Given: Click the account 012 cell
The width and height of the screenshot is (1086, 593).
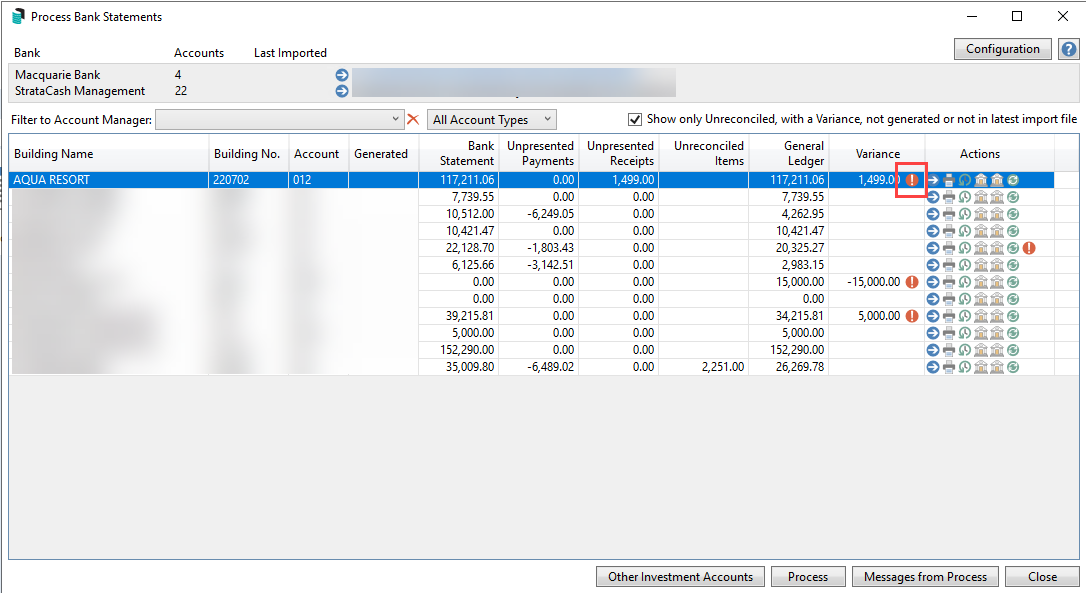Looking at the screenshot, I should click(x=319, y=180).
